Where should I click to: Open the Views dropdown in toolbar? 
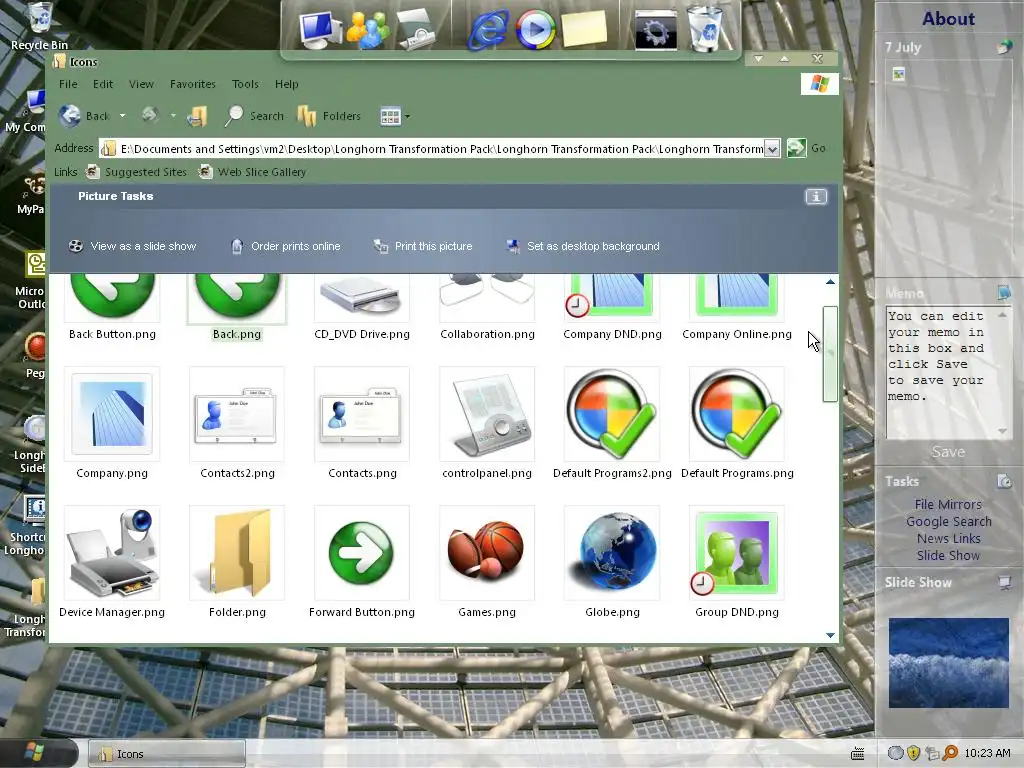[395, 116]
